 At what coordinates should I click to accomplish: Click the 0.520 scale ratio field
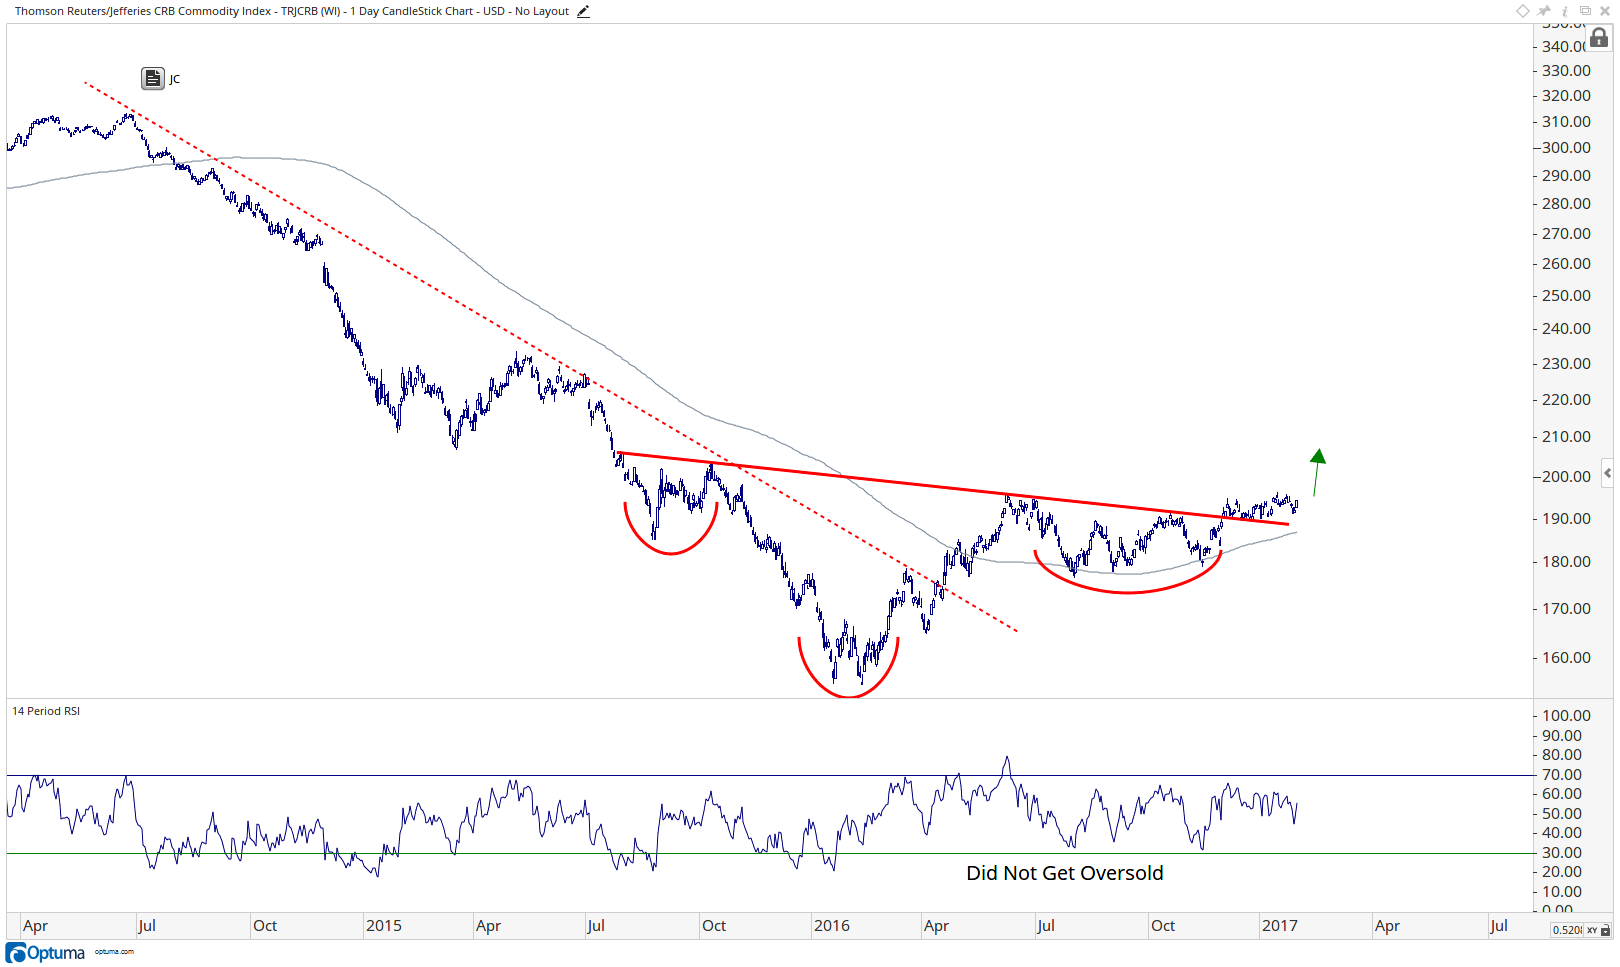pyautogui.click(x=1567, y=930)
